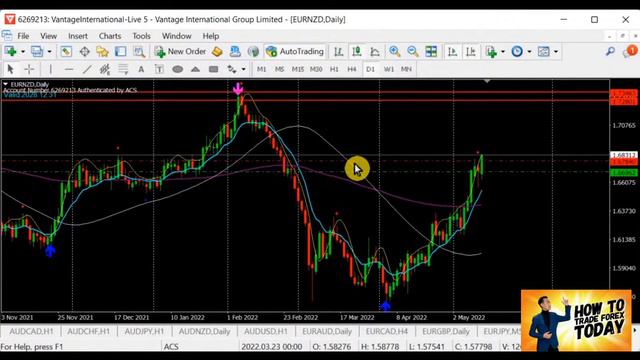Toggle the AutoTrading button
This screenshot has width=640, height=360.
click(295, 51)
